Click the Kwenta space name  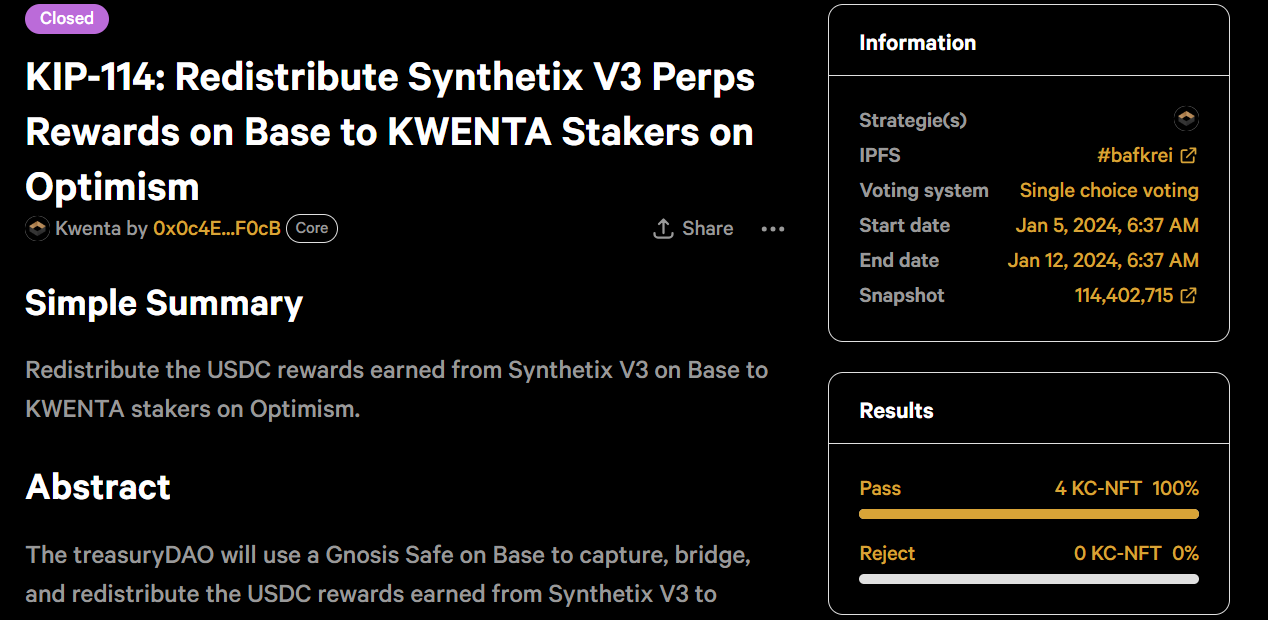(88, 228)
